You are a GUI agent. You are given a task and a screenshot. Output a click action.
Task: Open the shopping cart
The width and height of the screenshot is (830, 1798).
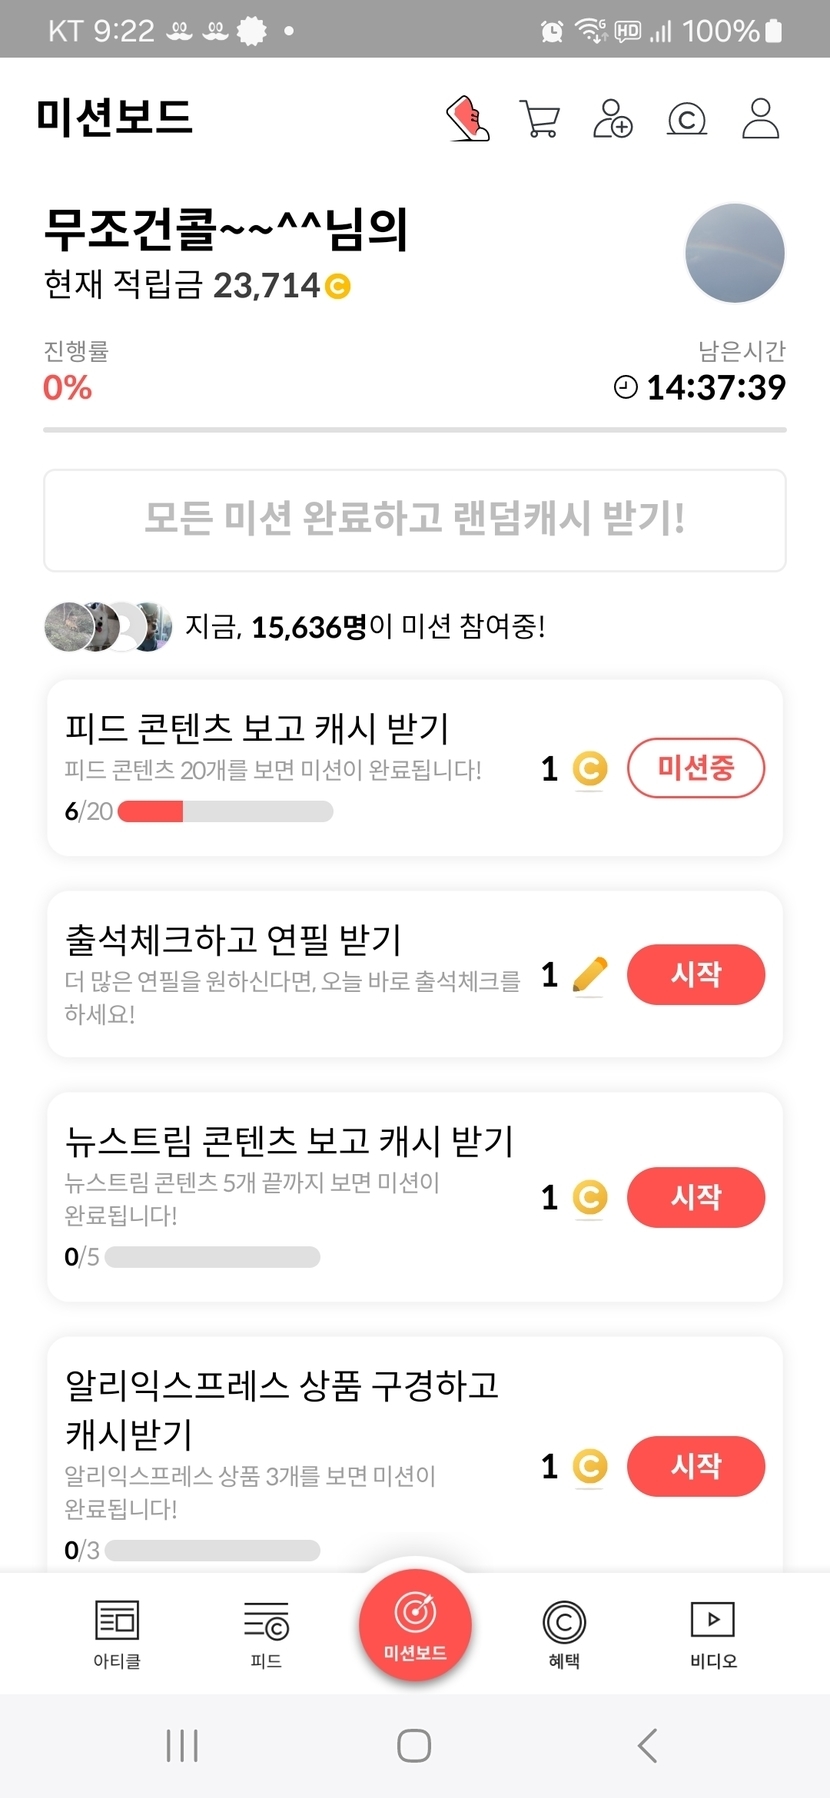[540, 119]
